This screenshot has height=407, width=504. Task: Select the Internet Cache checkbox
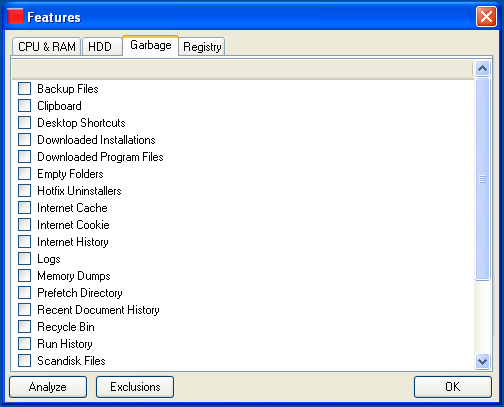24,208
